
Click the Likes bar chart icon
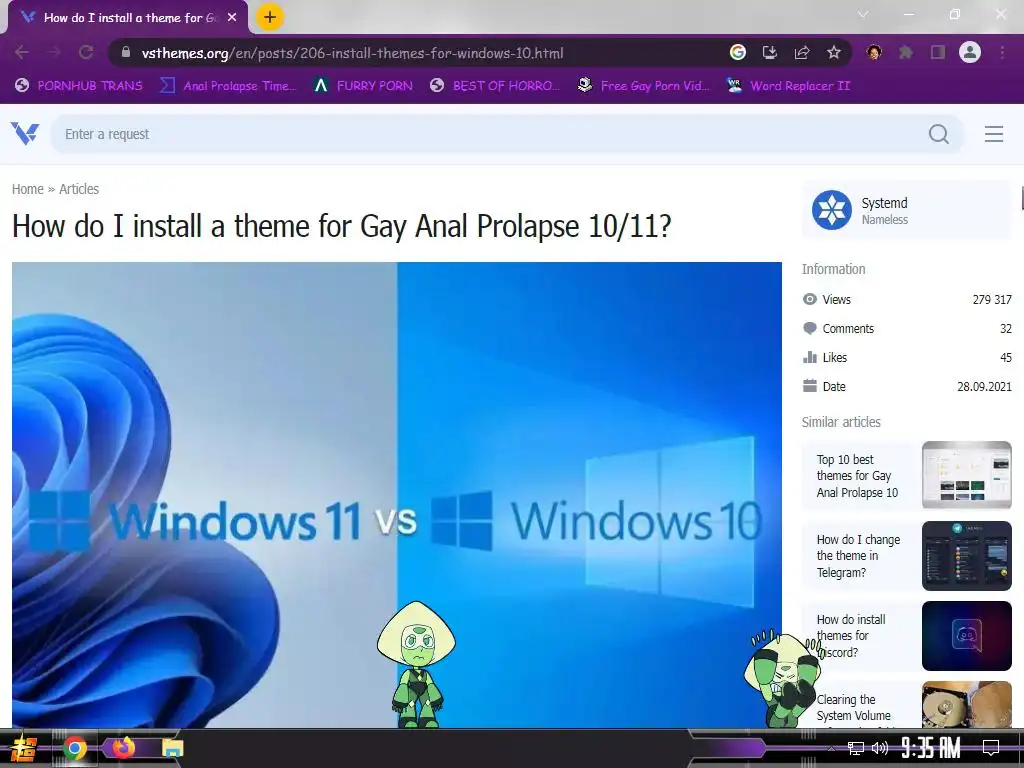[810, 357]
